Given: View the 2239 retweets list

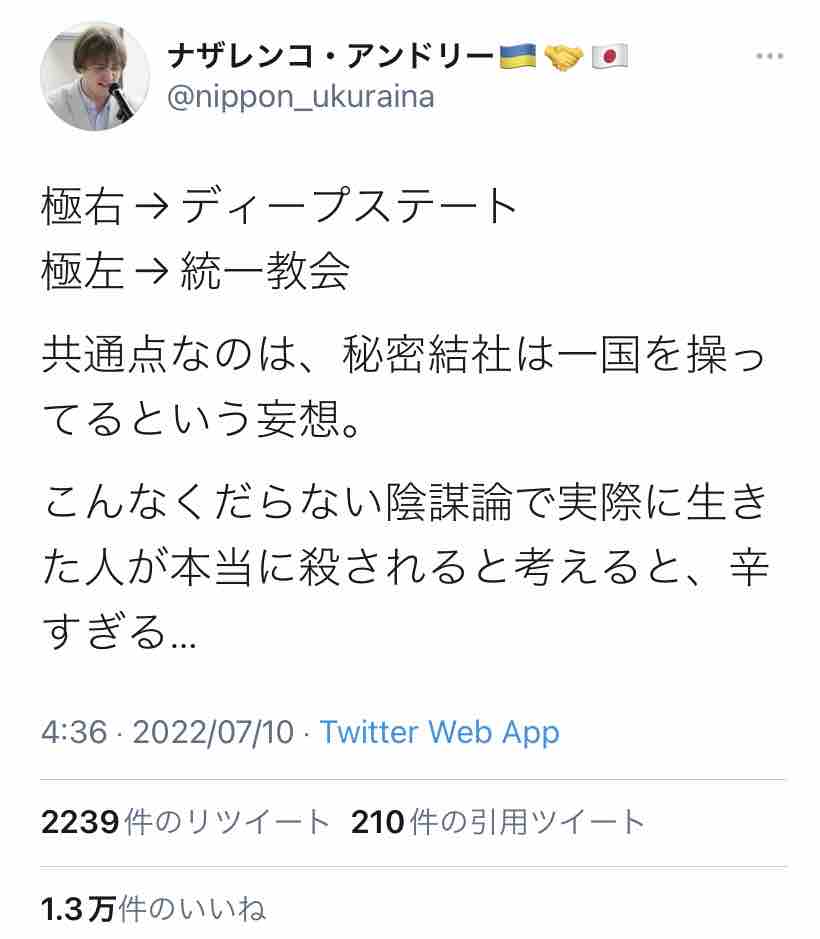Looking at the screenshot, I should coord(186,822).
